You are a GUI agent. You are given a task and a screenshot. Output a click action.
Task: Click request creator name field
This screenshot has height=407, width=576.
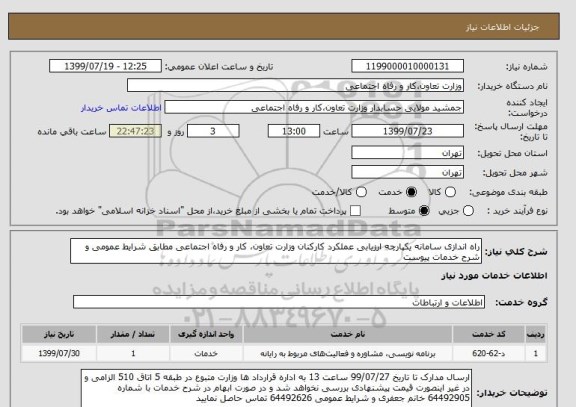(314, 108)
